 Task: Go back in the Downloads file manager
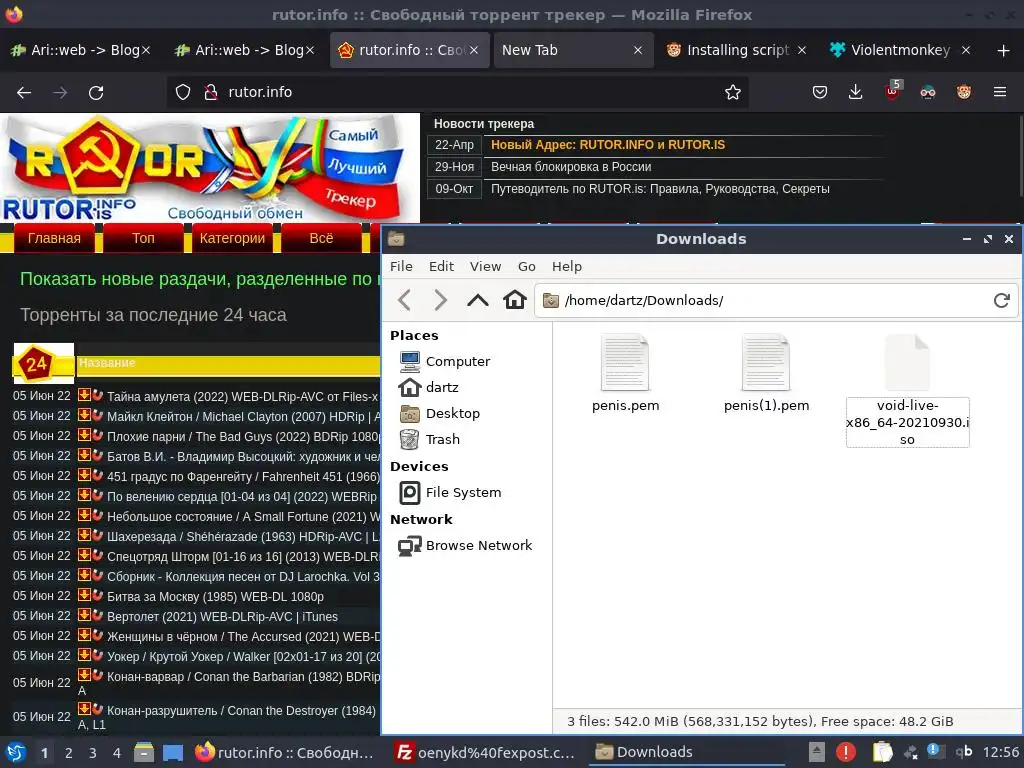point(404,300)
